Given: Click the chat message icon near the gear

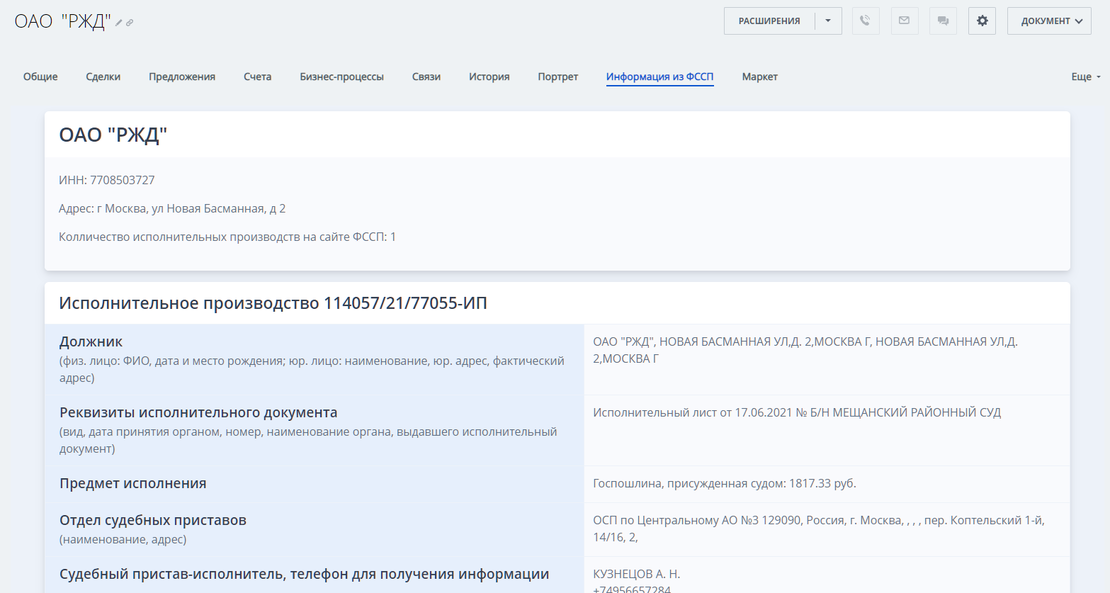Looking at the screenshot, I should [942, 20].
